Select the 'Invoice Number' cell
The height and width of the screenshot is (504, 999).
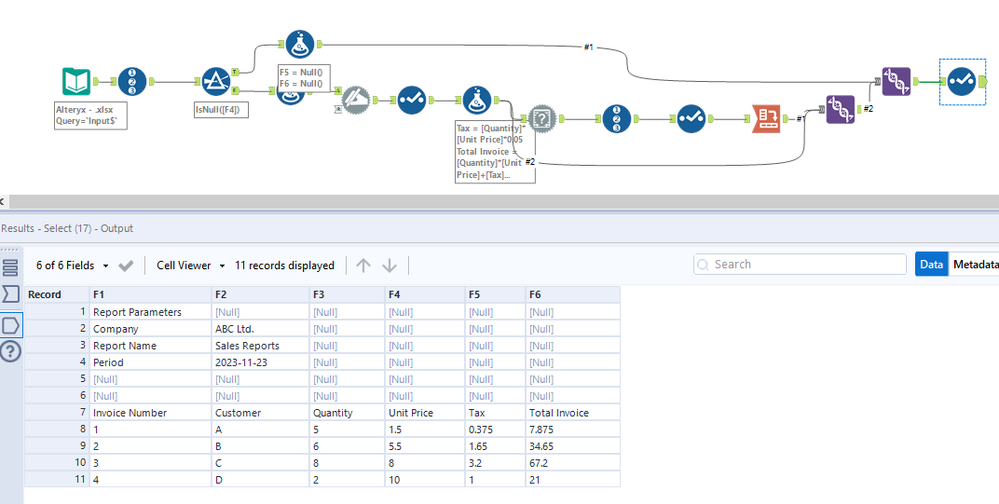click(x=150, y=413)
